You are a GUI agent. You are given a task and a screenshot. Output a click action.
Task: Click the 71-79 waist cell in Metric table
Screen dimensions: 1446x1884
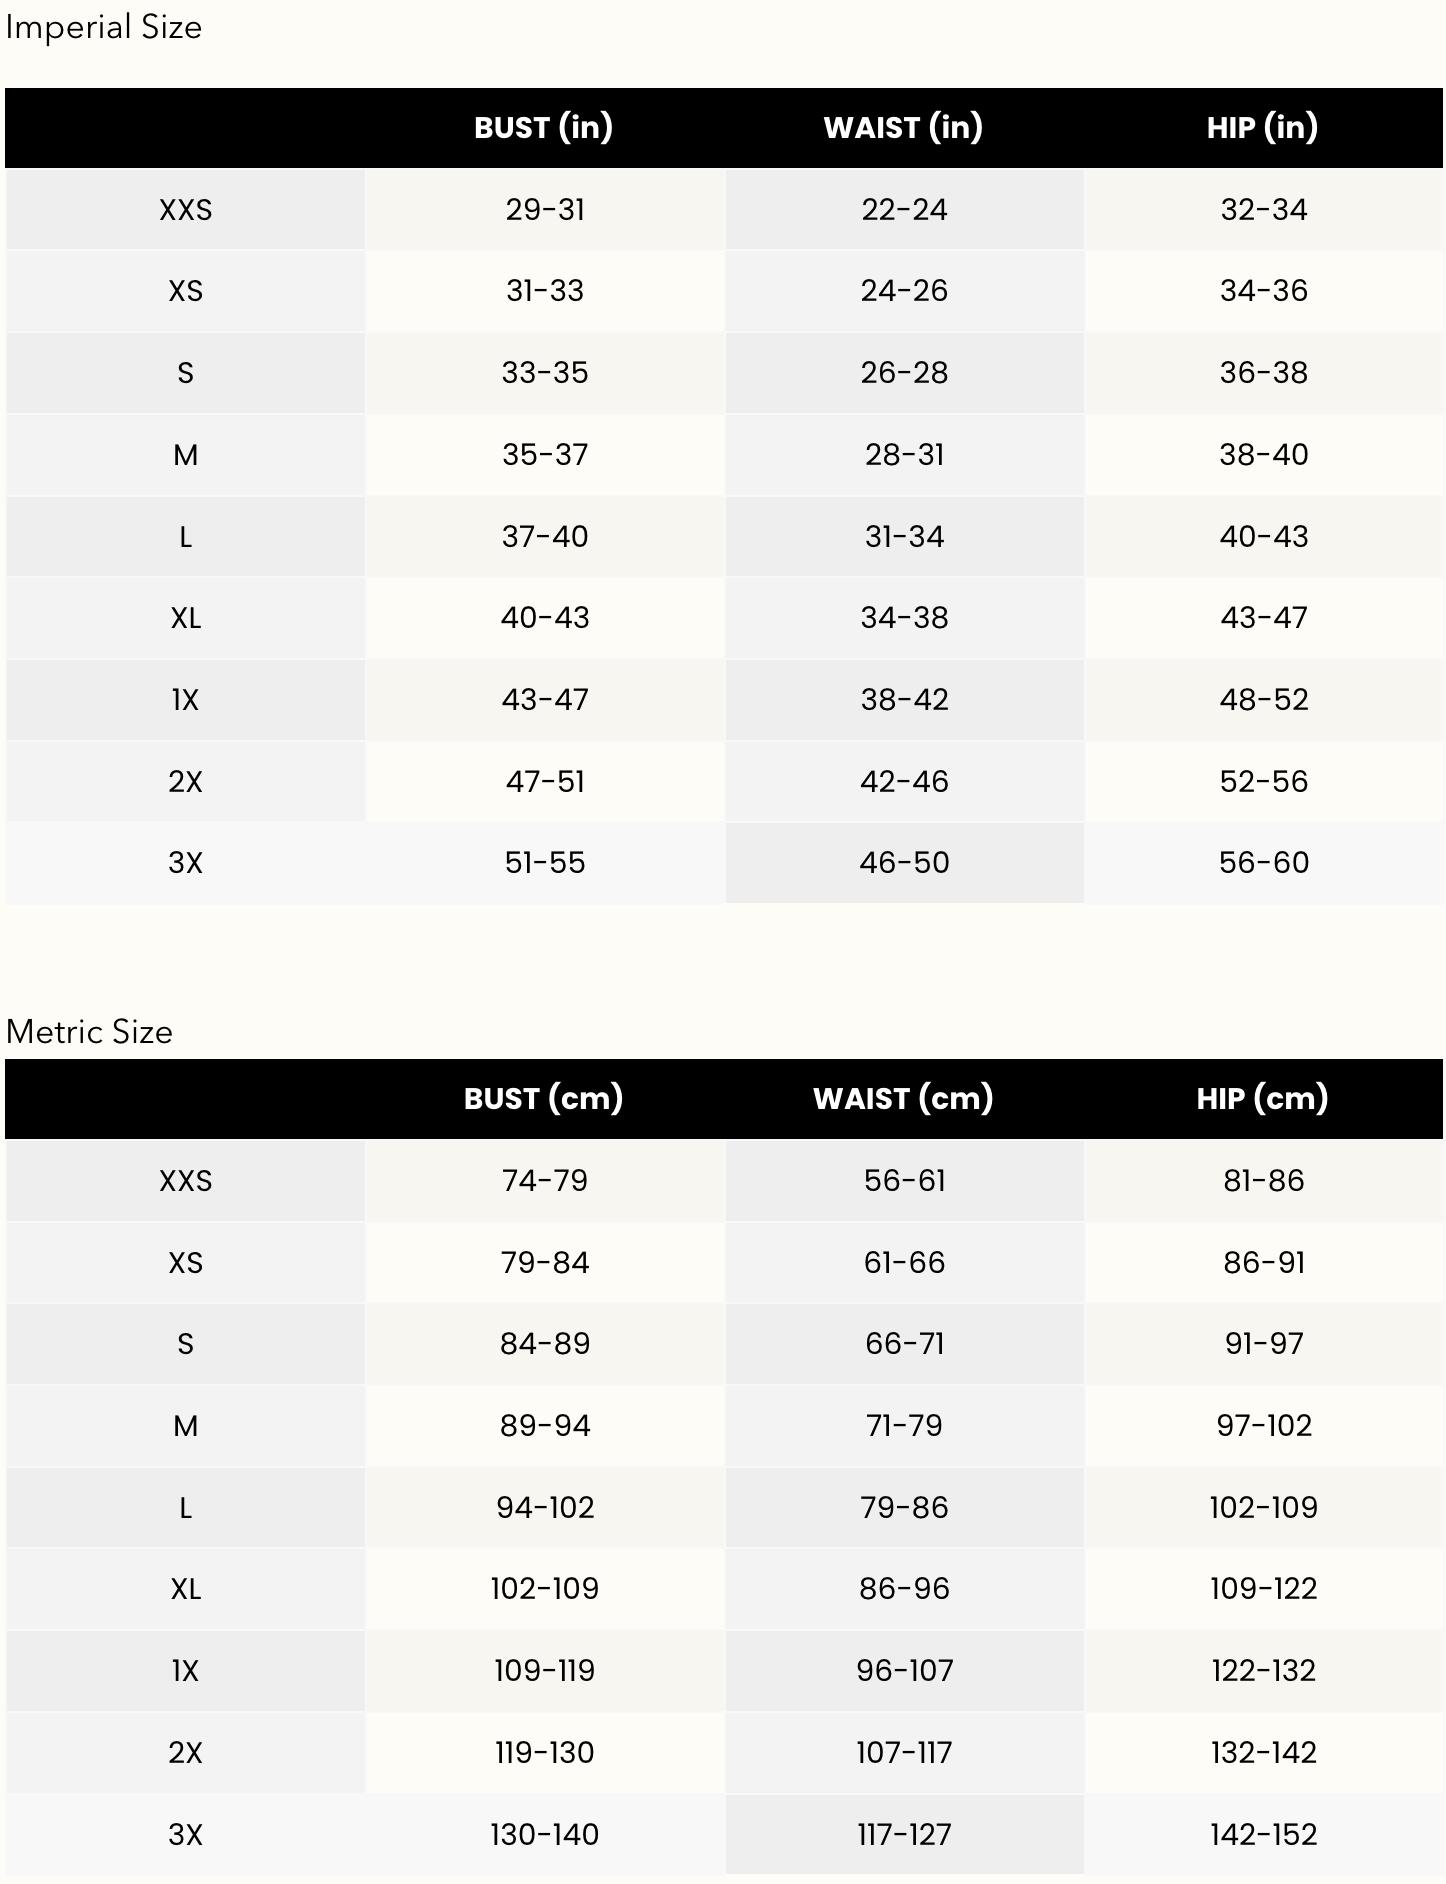(904, 1425)
